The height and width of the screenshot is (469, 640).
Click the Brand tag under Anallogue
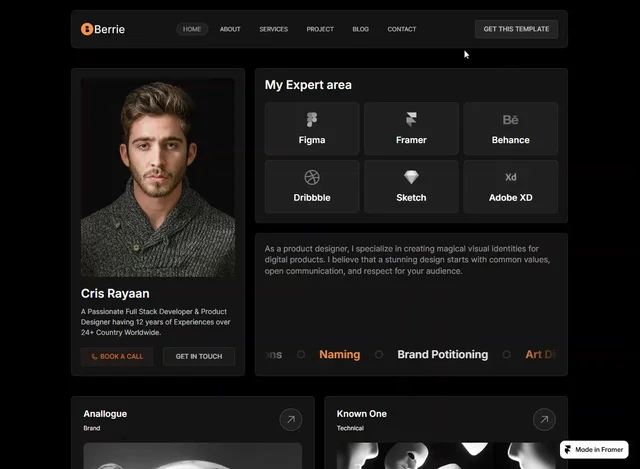pyautogui.click(x=92, y=428)
